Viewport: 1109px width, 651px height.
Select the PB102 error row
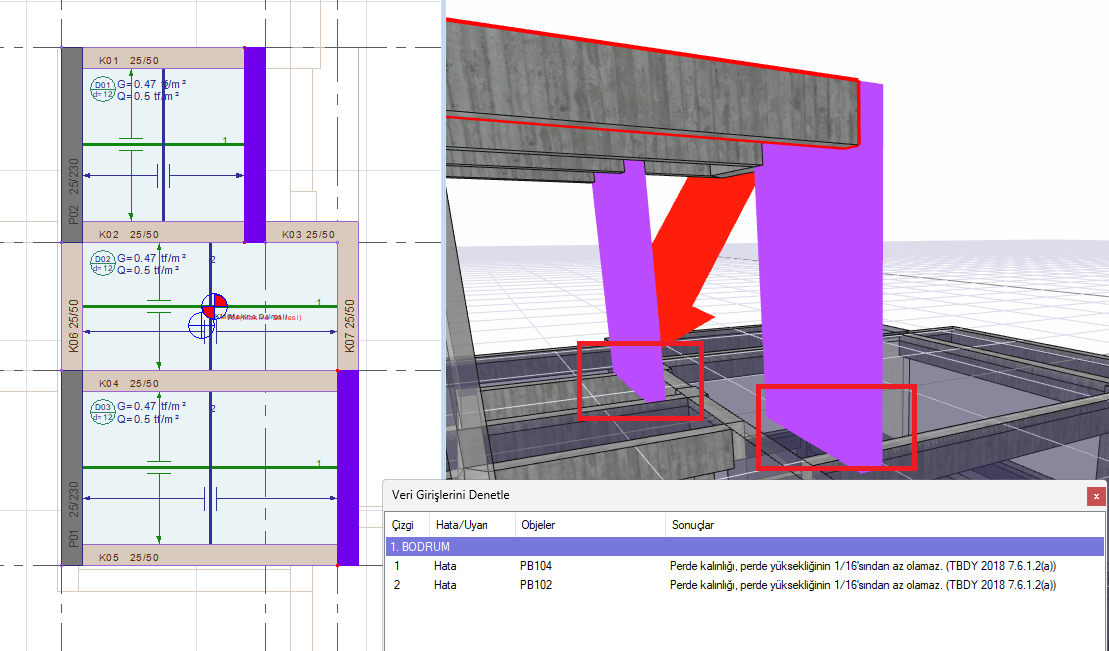click(745, 585)
